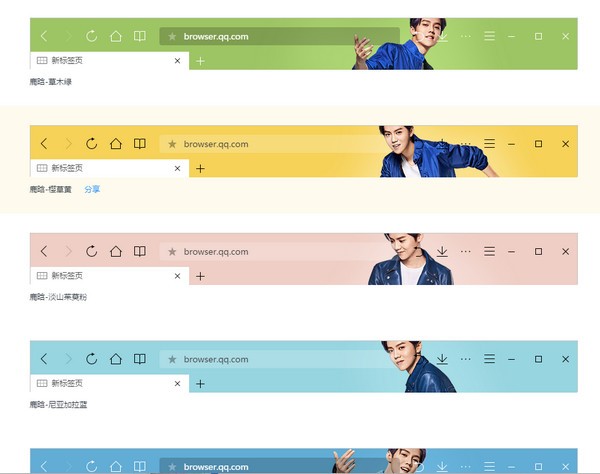The width and height of the screenshot is (600, 474).
Task: Click forward arrow in yellow theme toolbar
Action: [x=67, y=144]
